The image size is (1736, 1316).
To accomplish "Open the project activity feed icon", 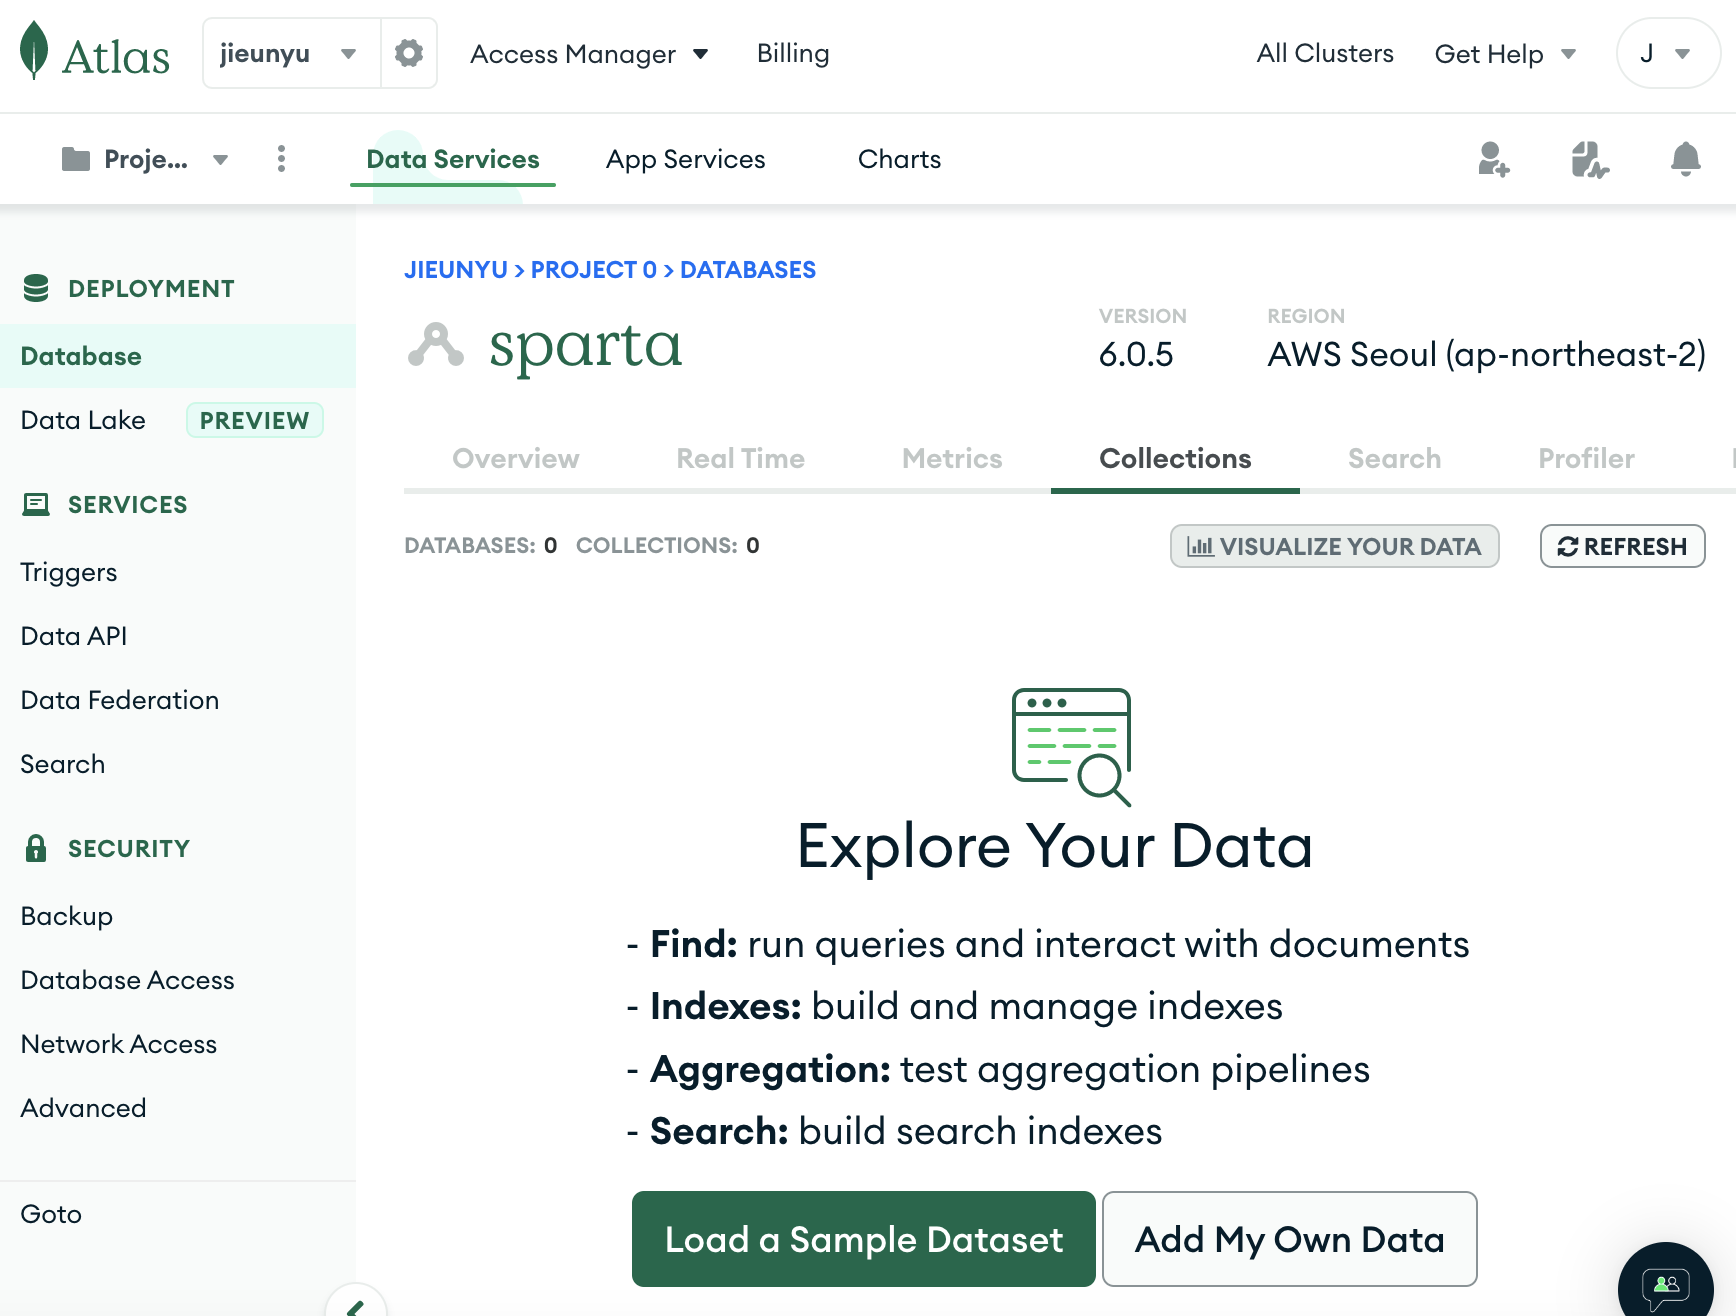I will [x=1590, y=159].
